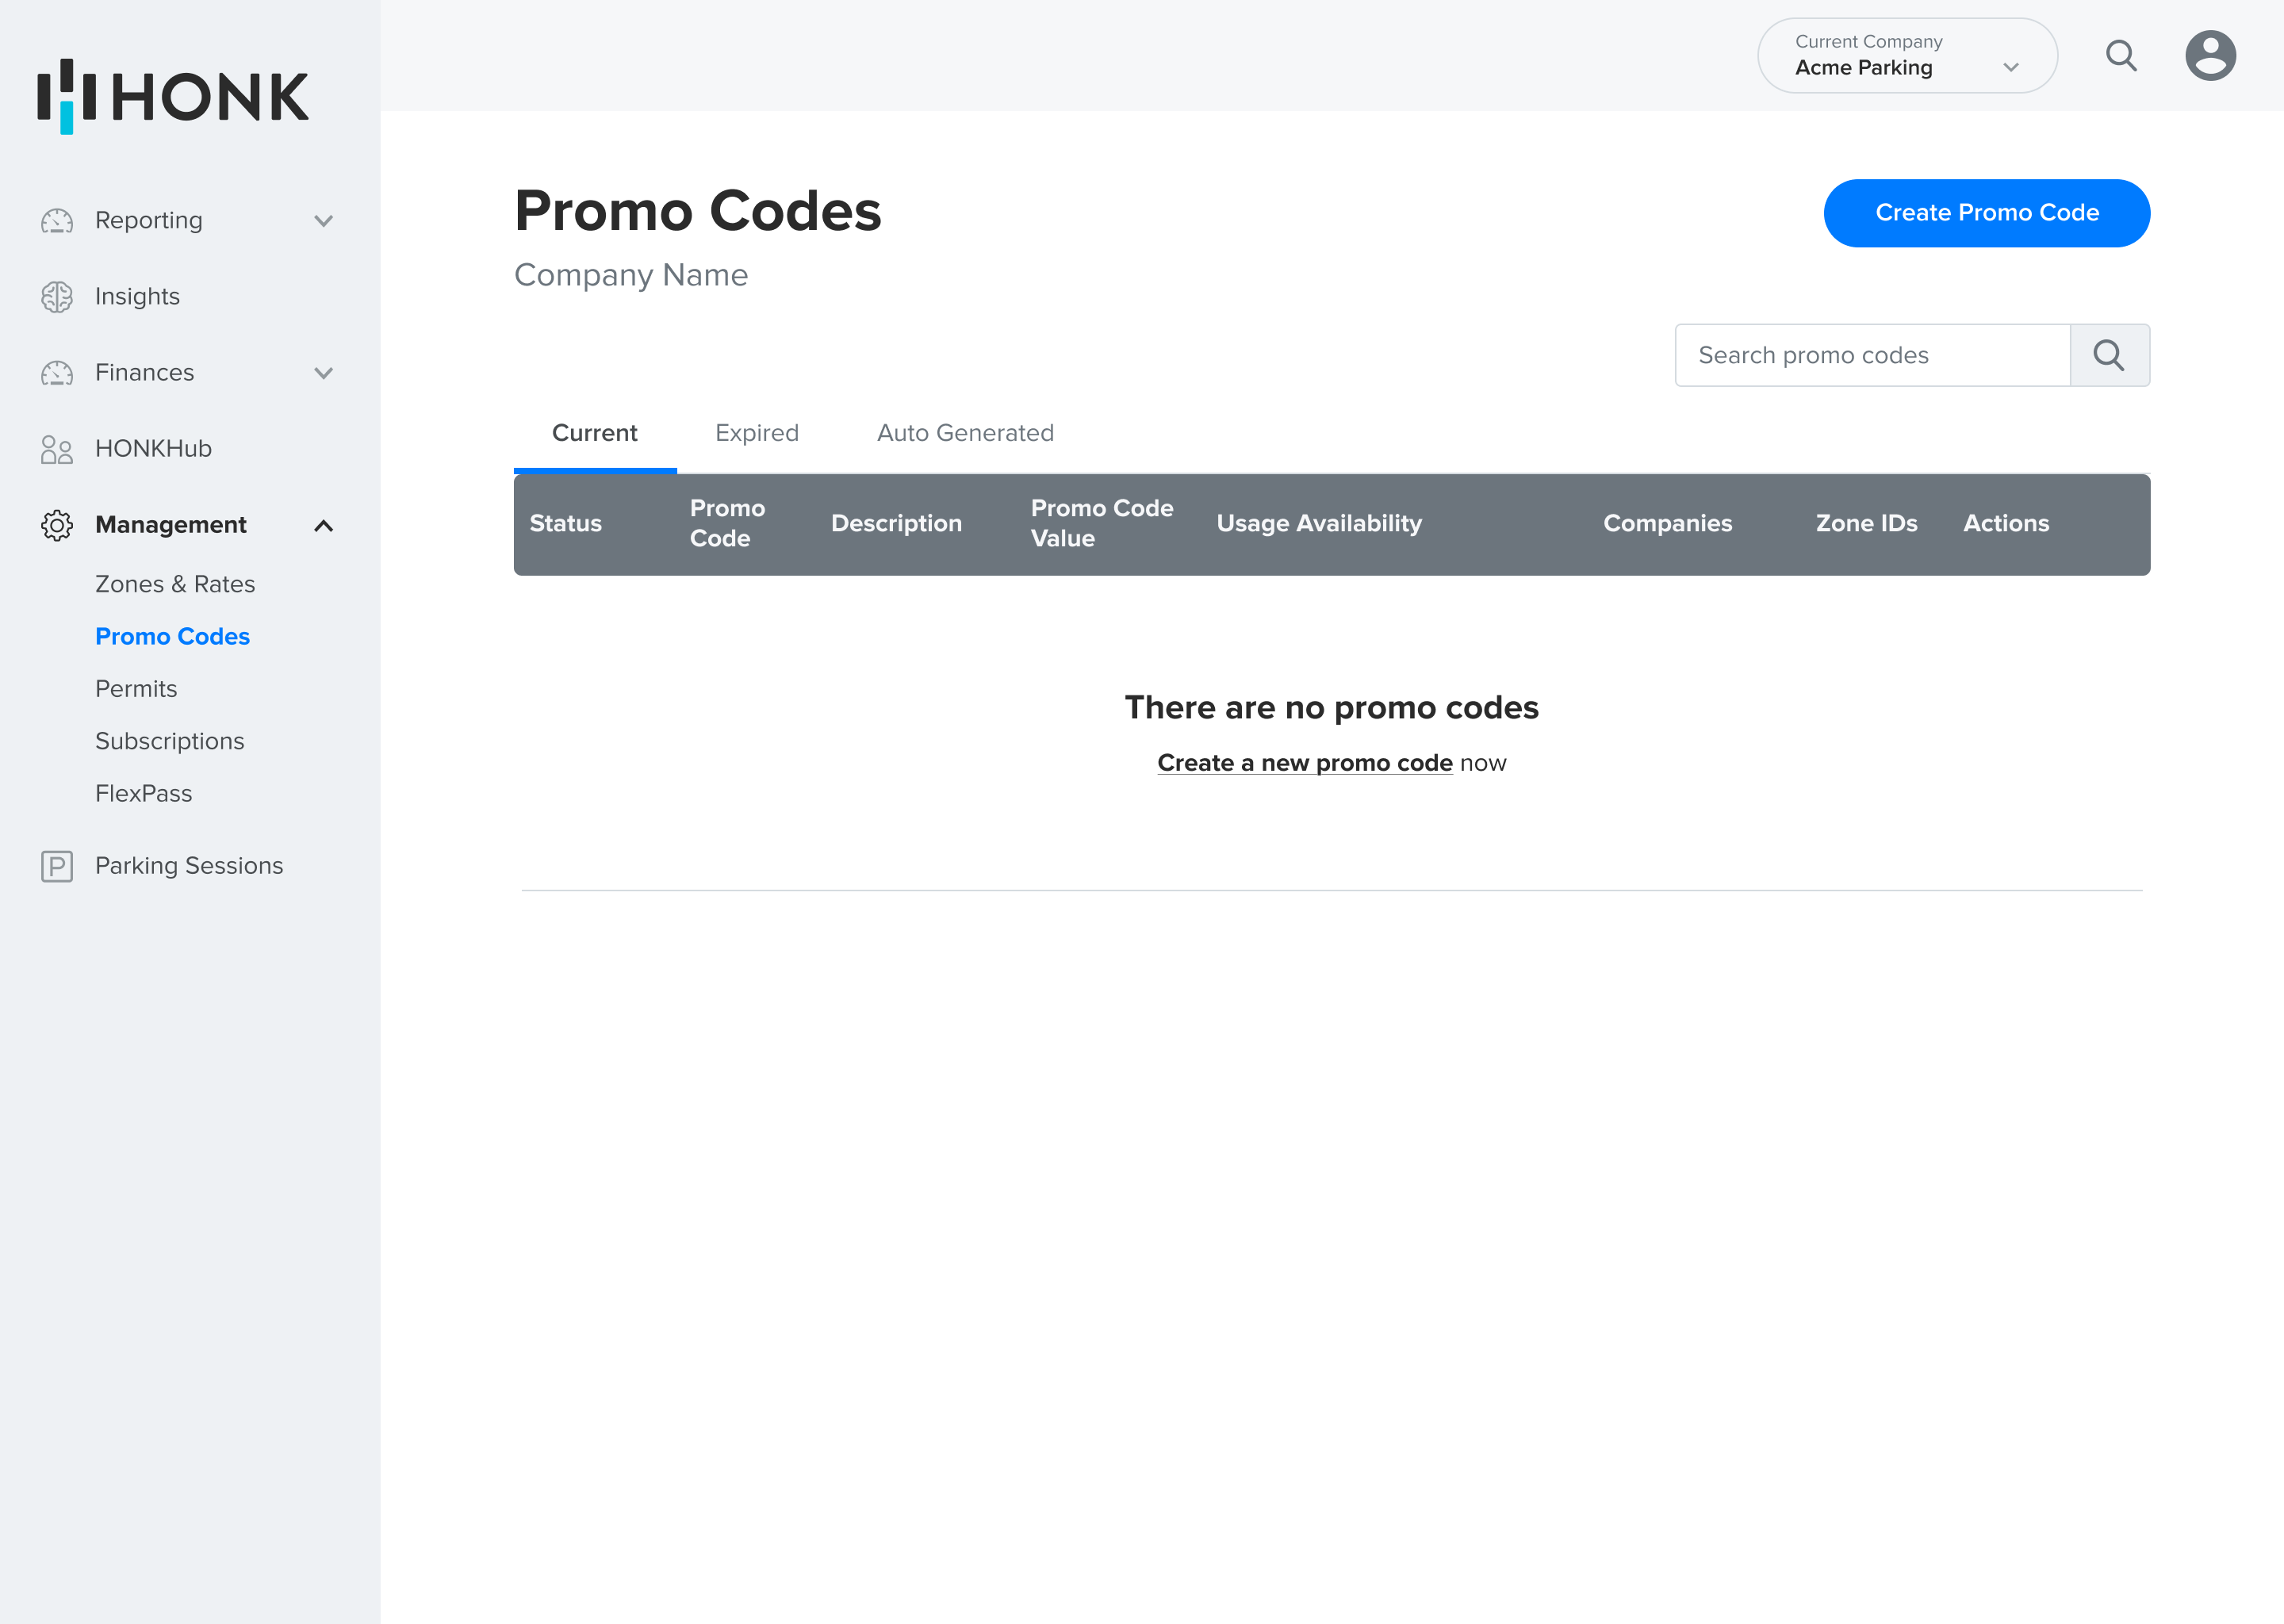The image size is (2284, 1624).
Task: Click the Insights brain icon
Action: (57, 297)
